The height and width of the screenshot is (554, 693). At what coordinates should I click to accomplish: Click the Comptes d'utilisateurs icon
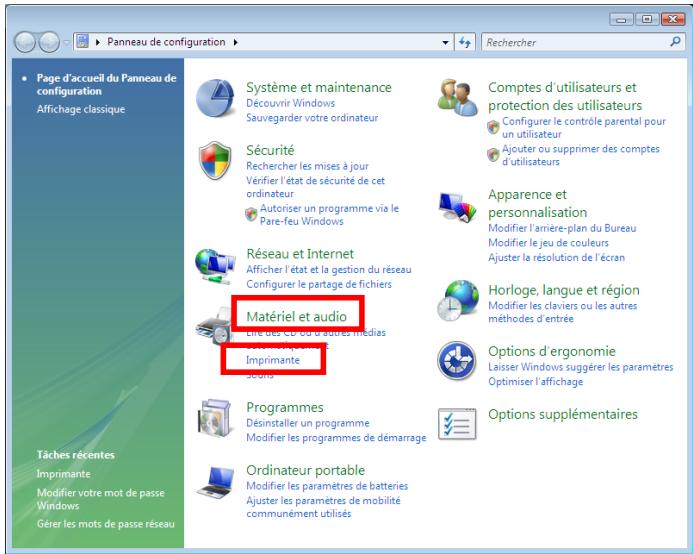pyautogui.click(x=457, y=101)
